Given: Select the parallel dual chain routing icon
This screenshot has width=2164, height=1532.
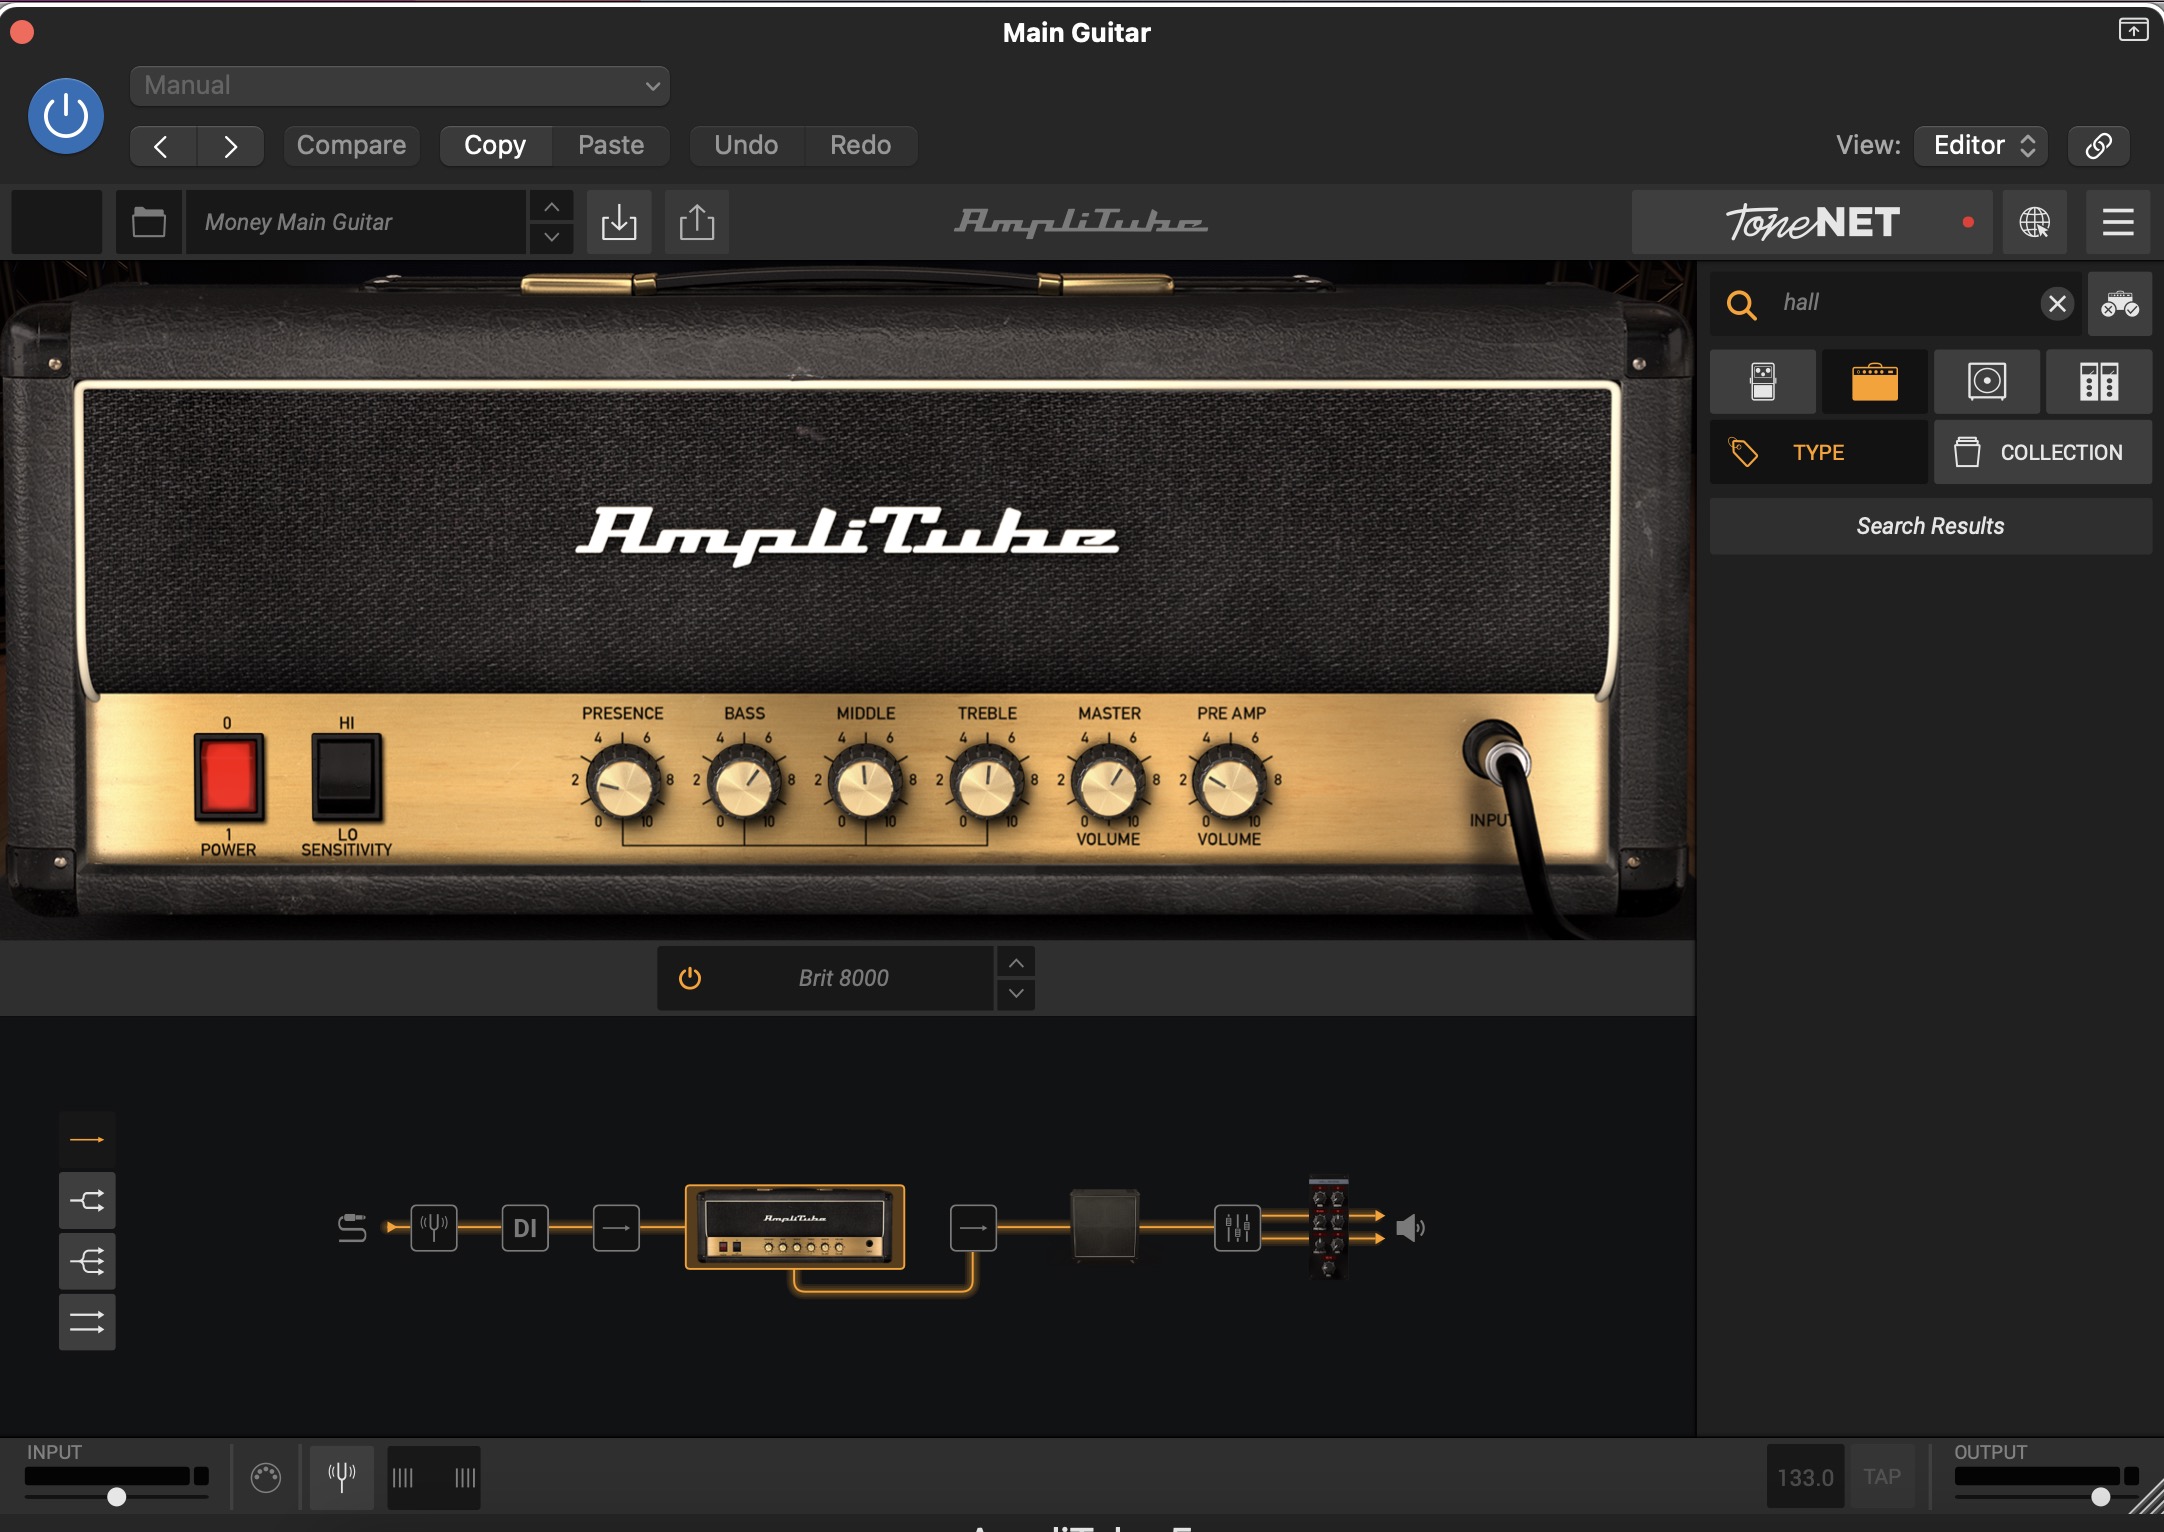Looking at the screenshot, I should click(x=87, y=1322).
